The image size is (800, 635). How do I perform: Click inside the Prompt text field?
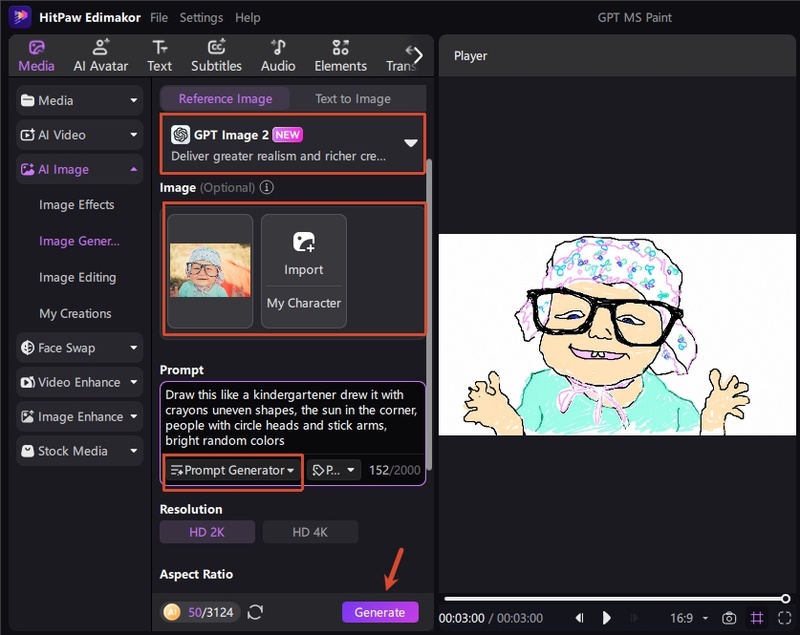coord(292,418)
